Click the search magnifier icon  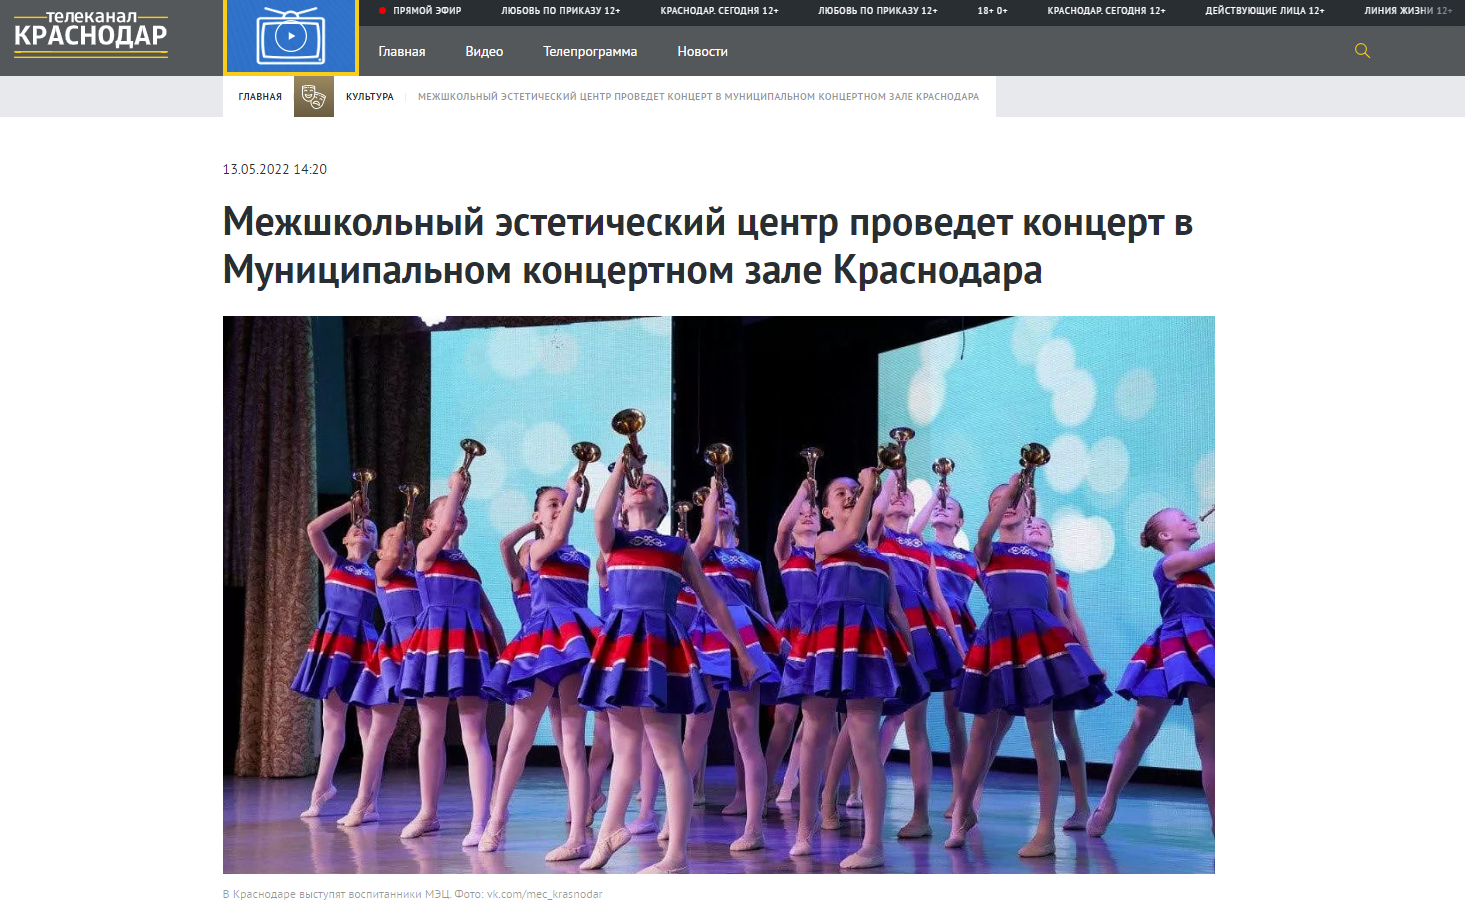(x=1362, y=51)
